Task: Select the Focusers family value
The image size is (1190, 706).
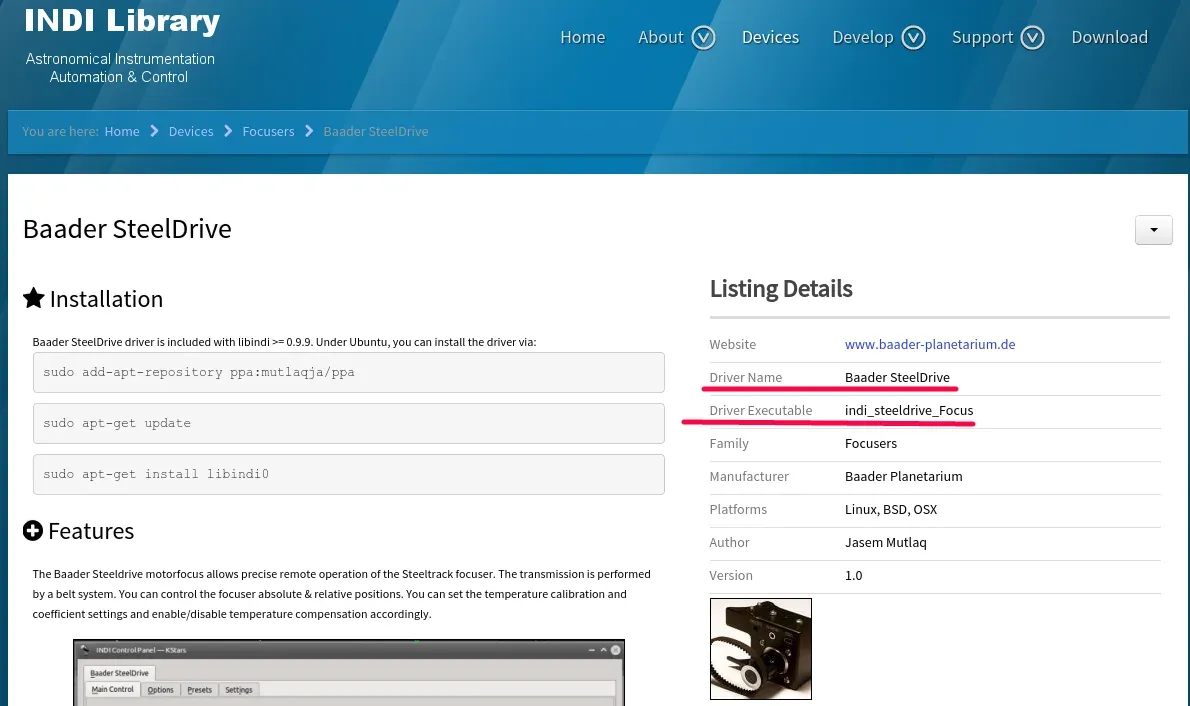Action: pyautogui.click(x=870, y=443)
